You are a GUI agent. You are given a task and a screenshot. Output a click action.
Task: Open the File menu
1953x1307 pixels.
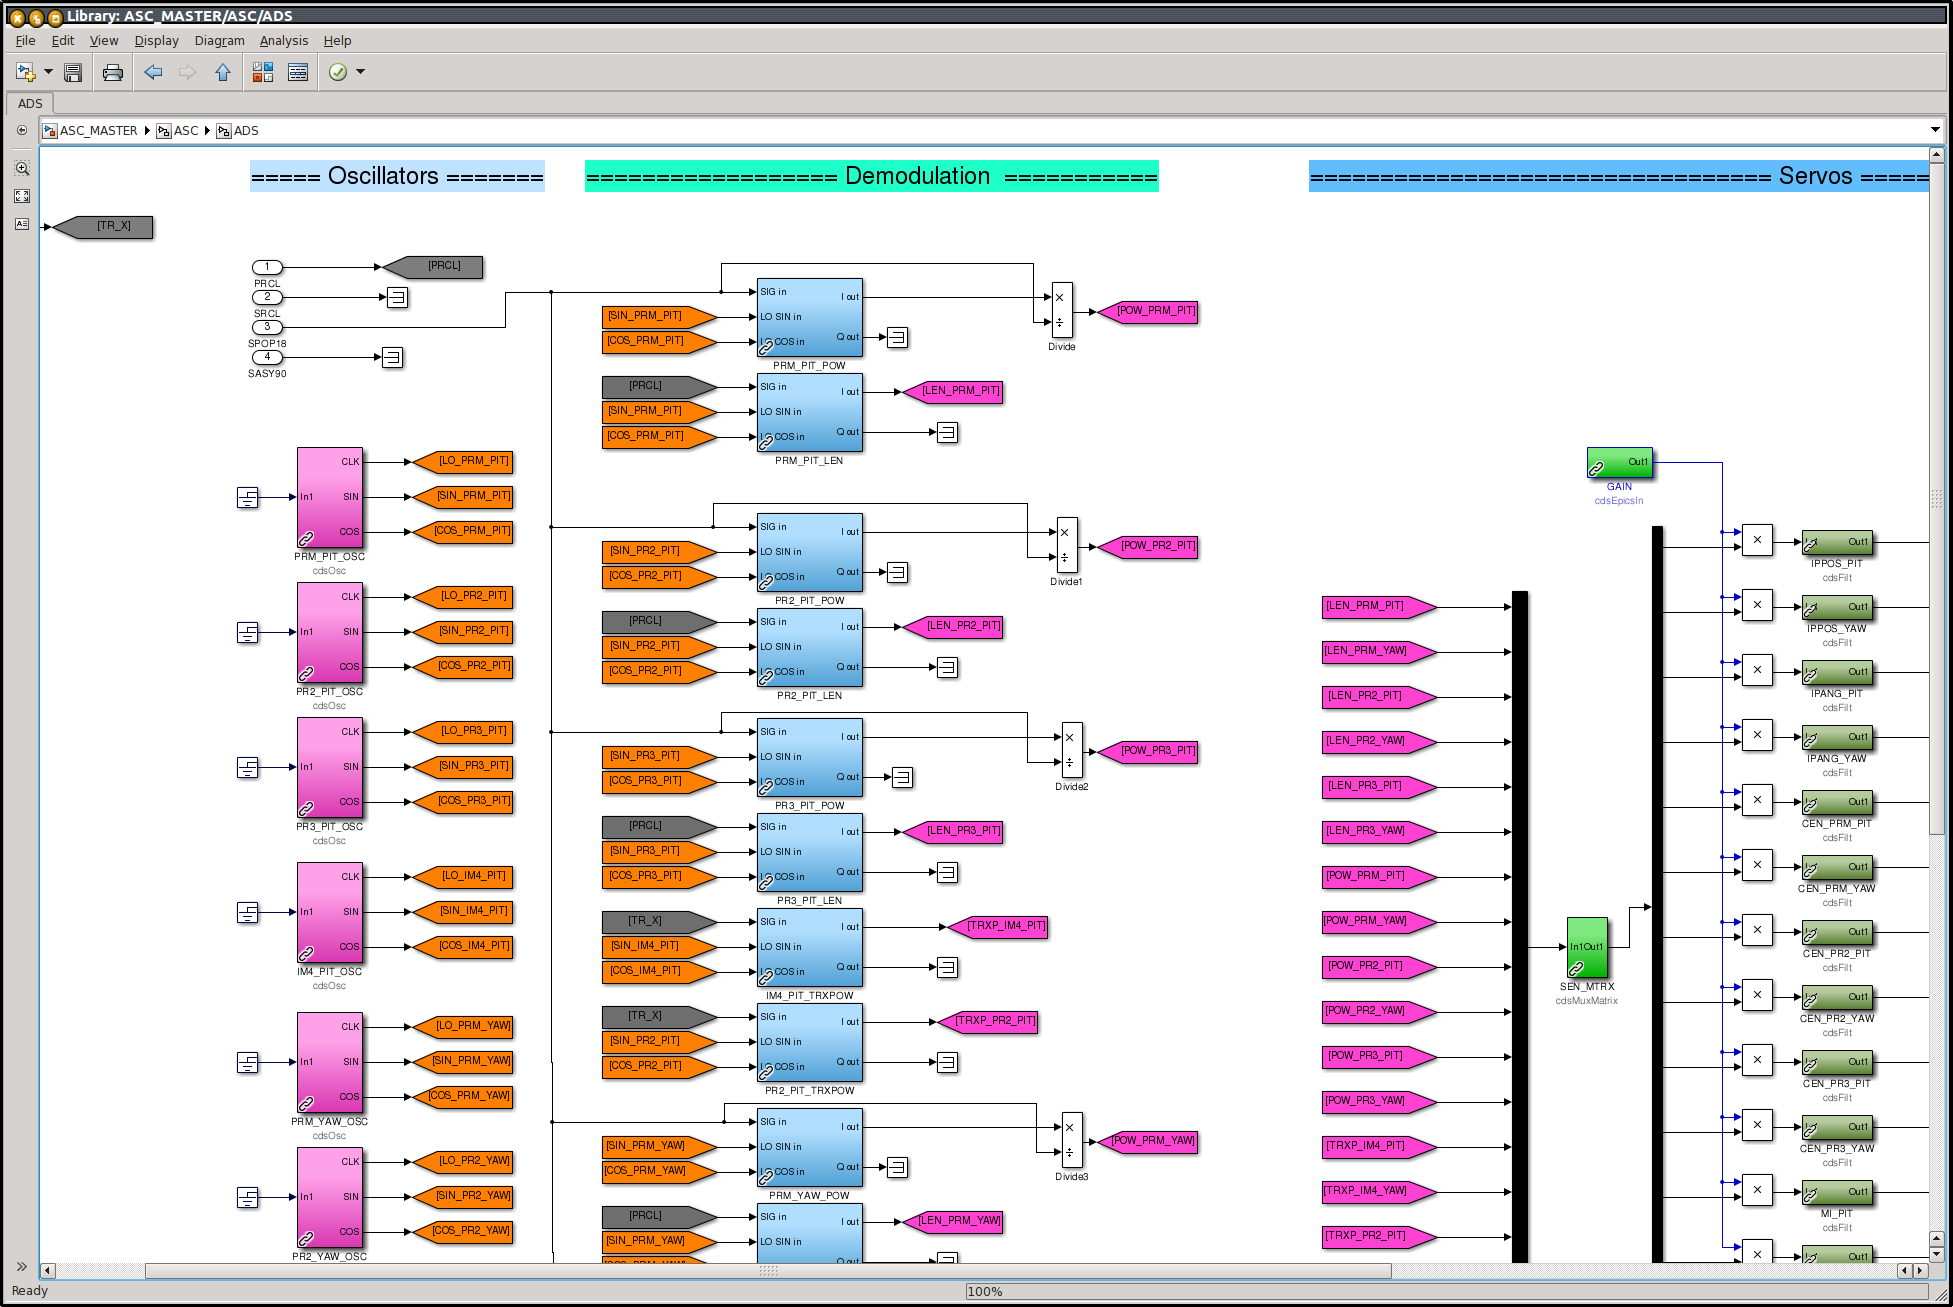coord(25,41)
